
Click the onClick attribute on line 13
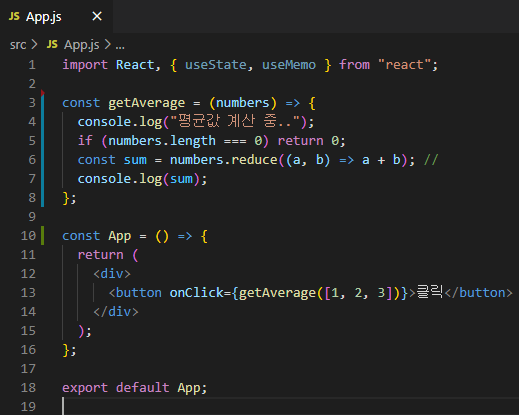point(196,293)
